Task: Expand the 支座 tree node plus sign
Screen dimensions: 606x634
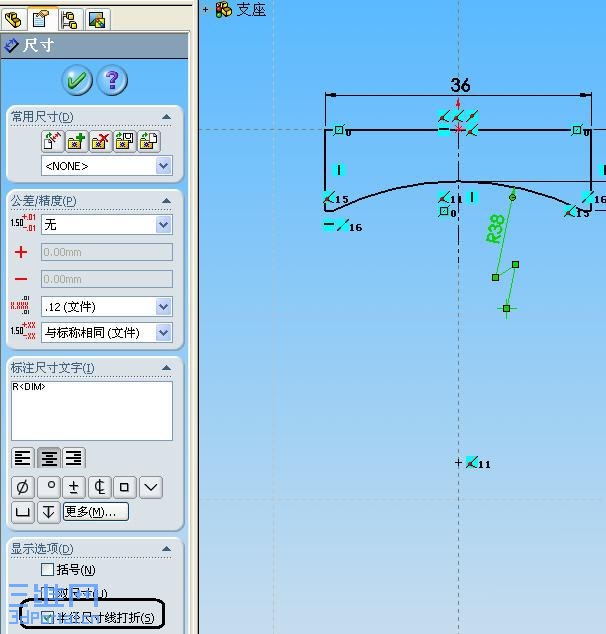Action: tap(205, 9)
